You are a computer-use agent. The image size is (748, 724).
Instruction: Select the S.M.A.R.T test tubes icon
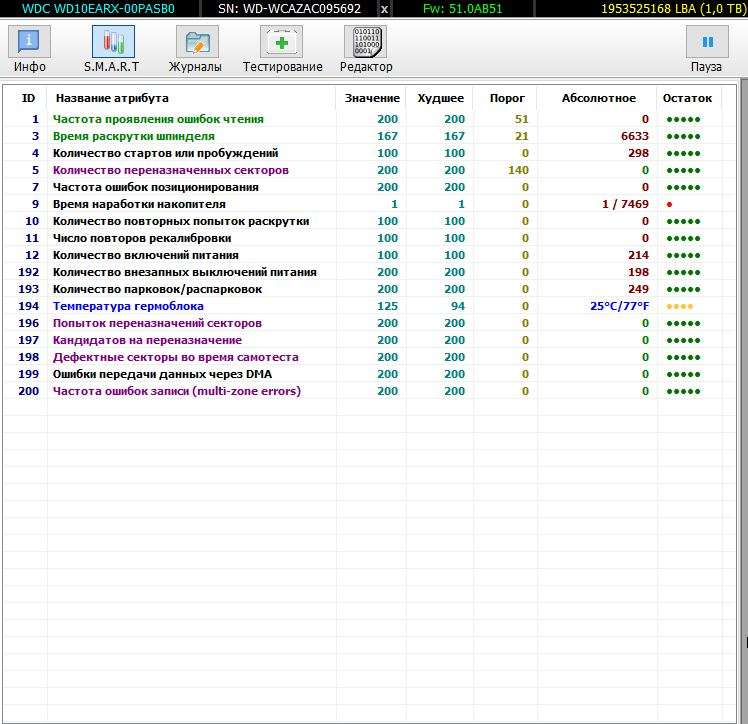point(113,42)
